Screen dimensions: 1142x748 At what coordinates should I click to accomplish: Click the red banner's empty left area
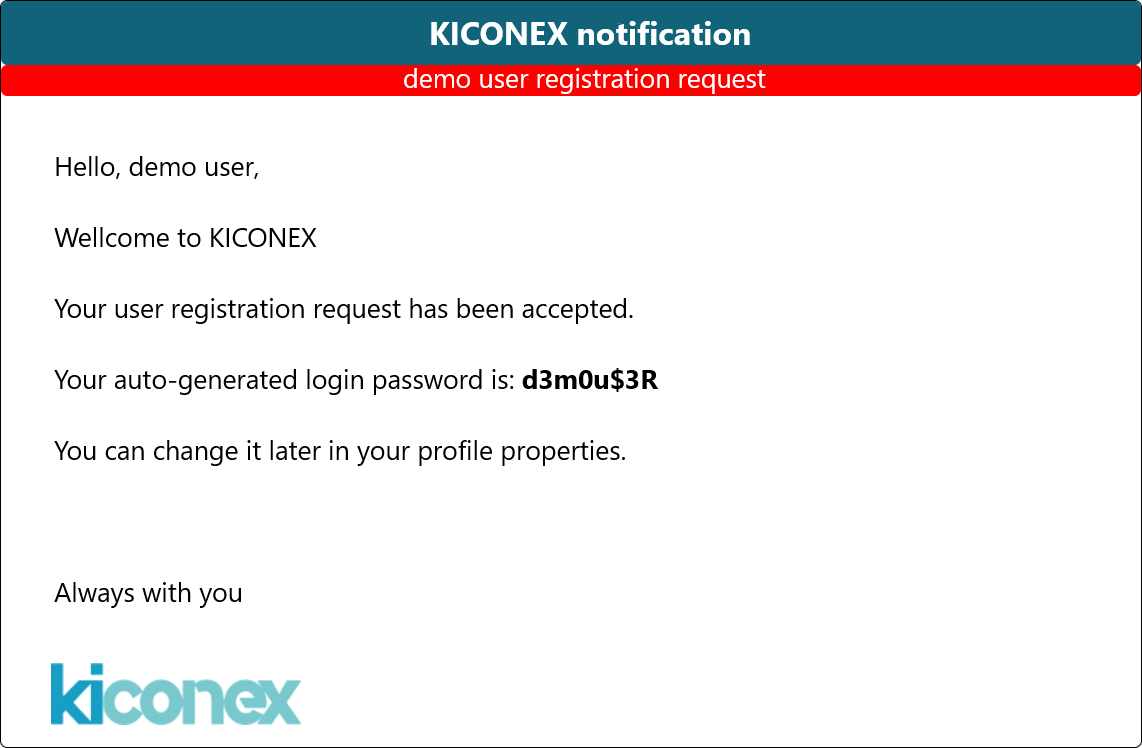click(150, 80)
